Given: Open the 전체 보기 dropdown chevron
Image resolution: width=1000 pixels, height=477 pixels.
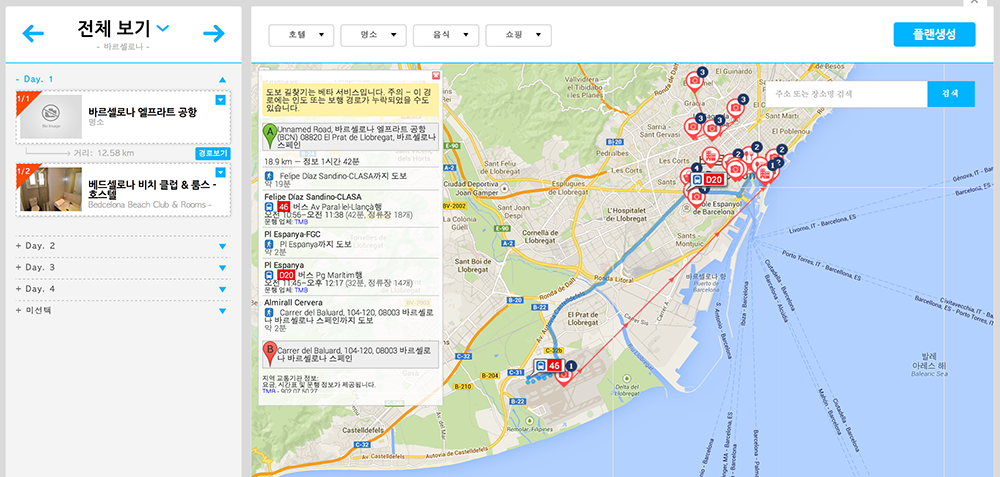Looking at the screenshot, I should click(x=163, y=27).
